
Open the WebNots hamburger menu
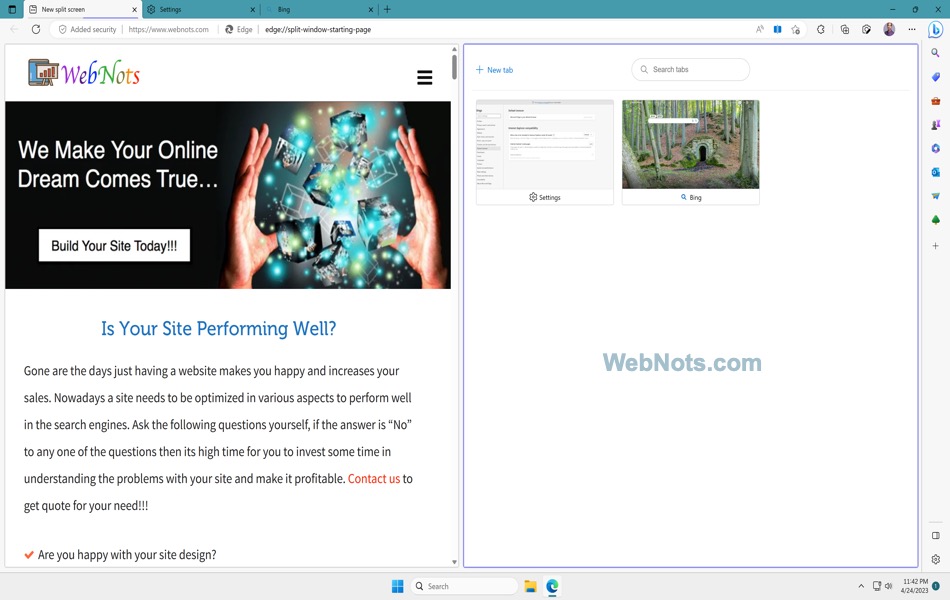click(x=425, y=75)
